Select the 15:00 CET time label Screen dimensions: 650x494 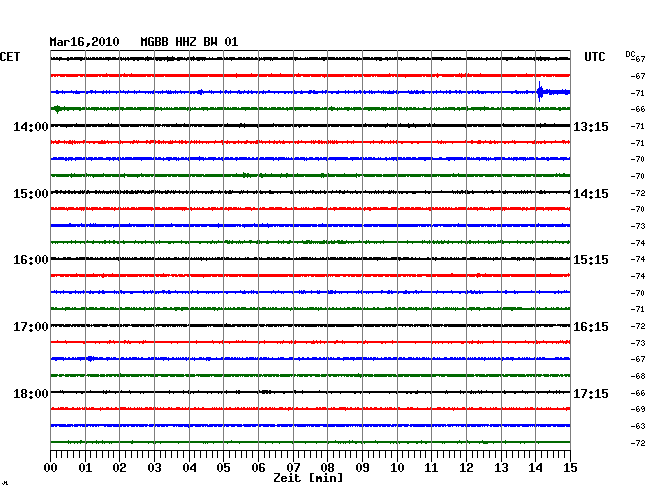(31, 194)
